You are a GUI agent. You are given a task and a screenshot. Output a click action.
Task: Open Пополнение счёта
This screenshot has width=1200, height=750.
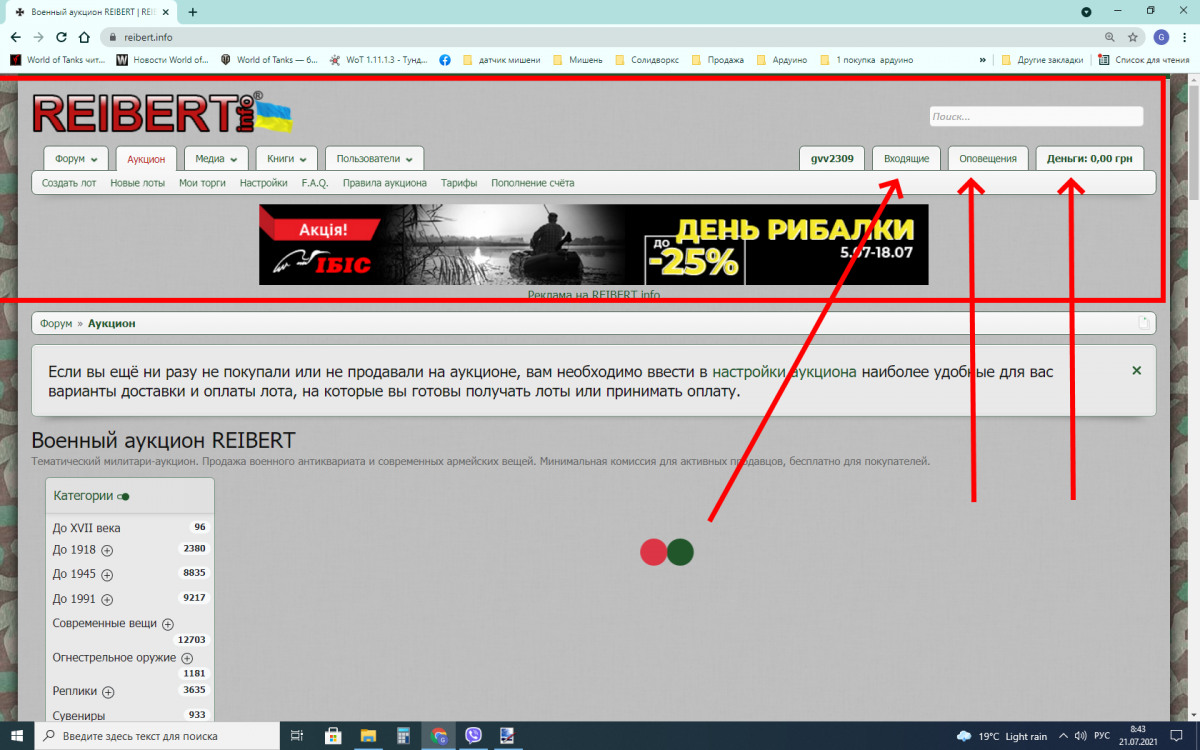point(533,183)
